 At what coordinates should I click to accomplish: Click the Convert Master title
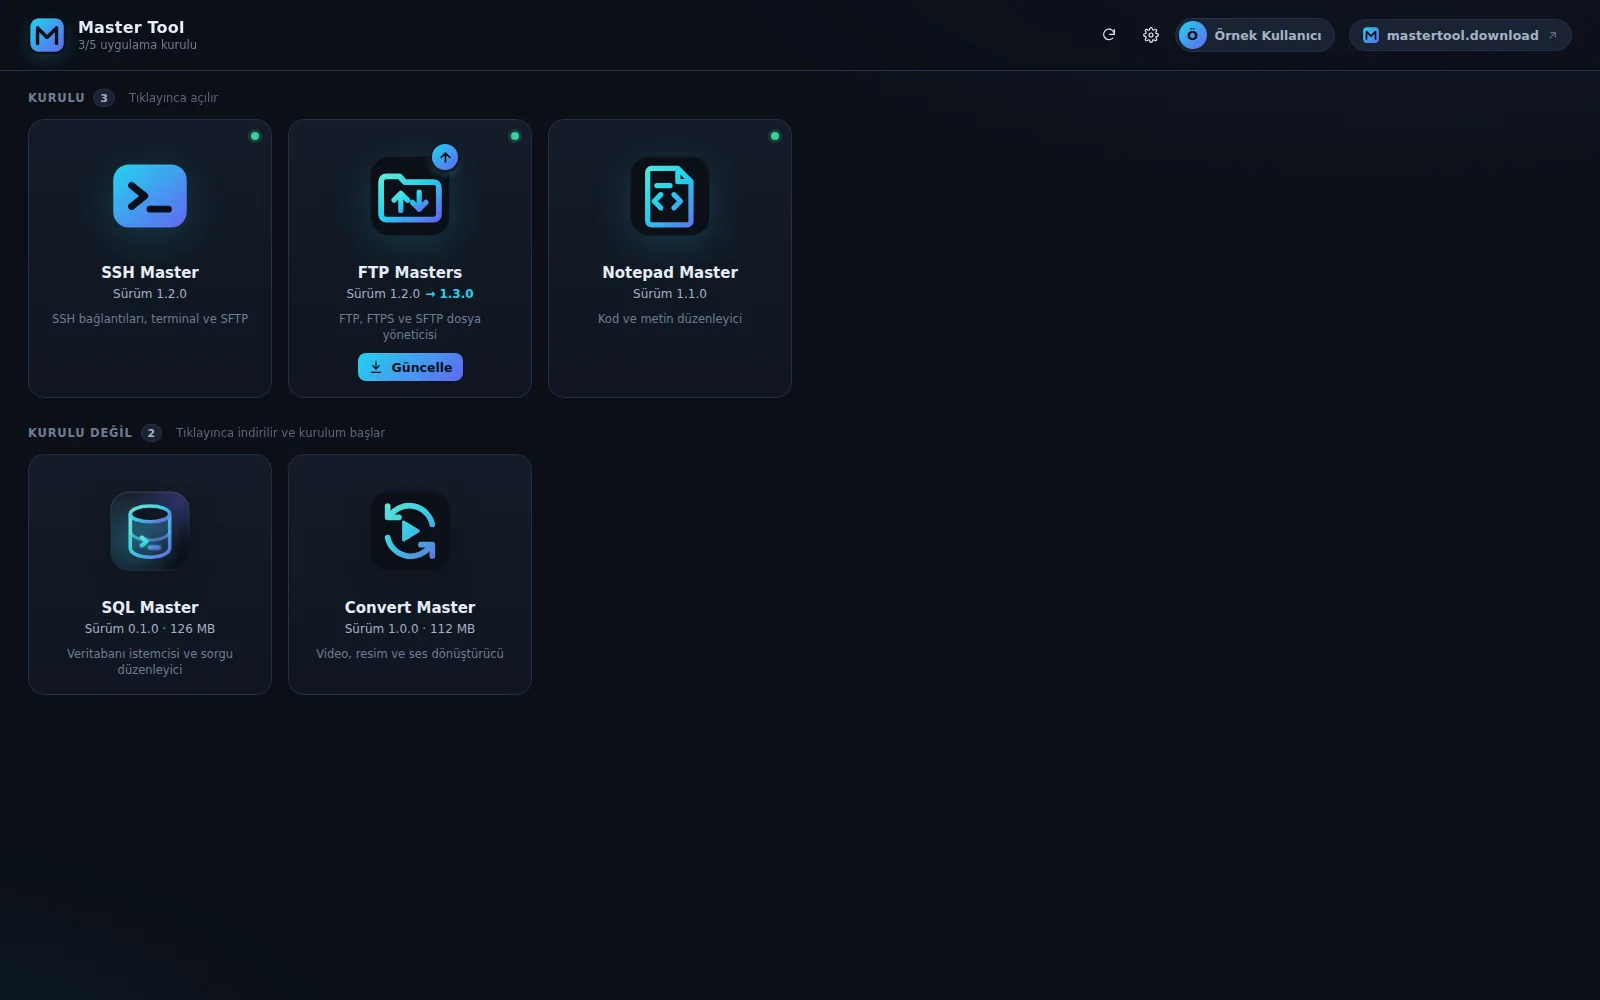(x=410, y=607)
